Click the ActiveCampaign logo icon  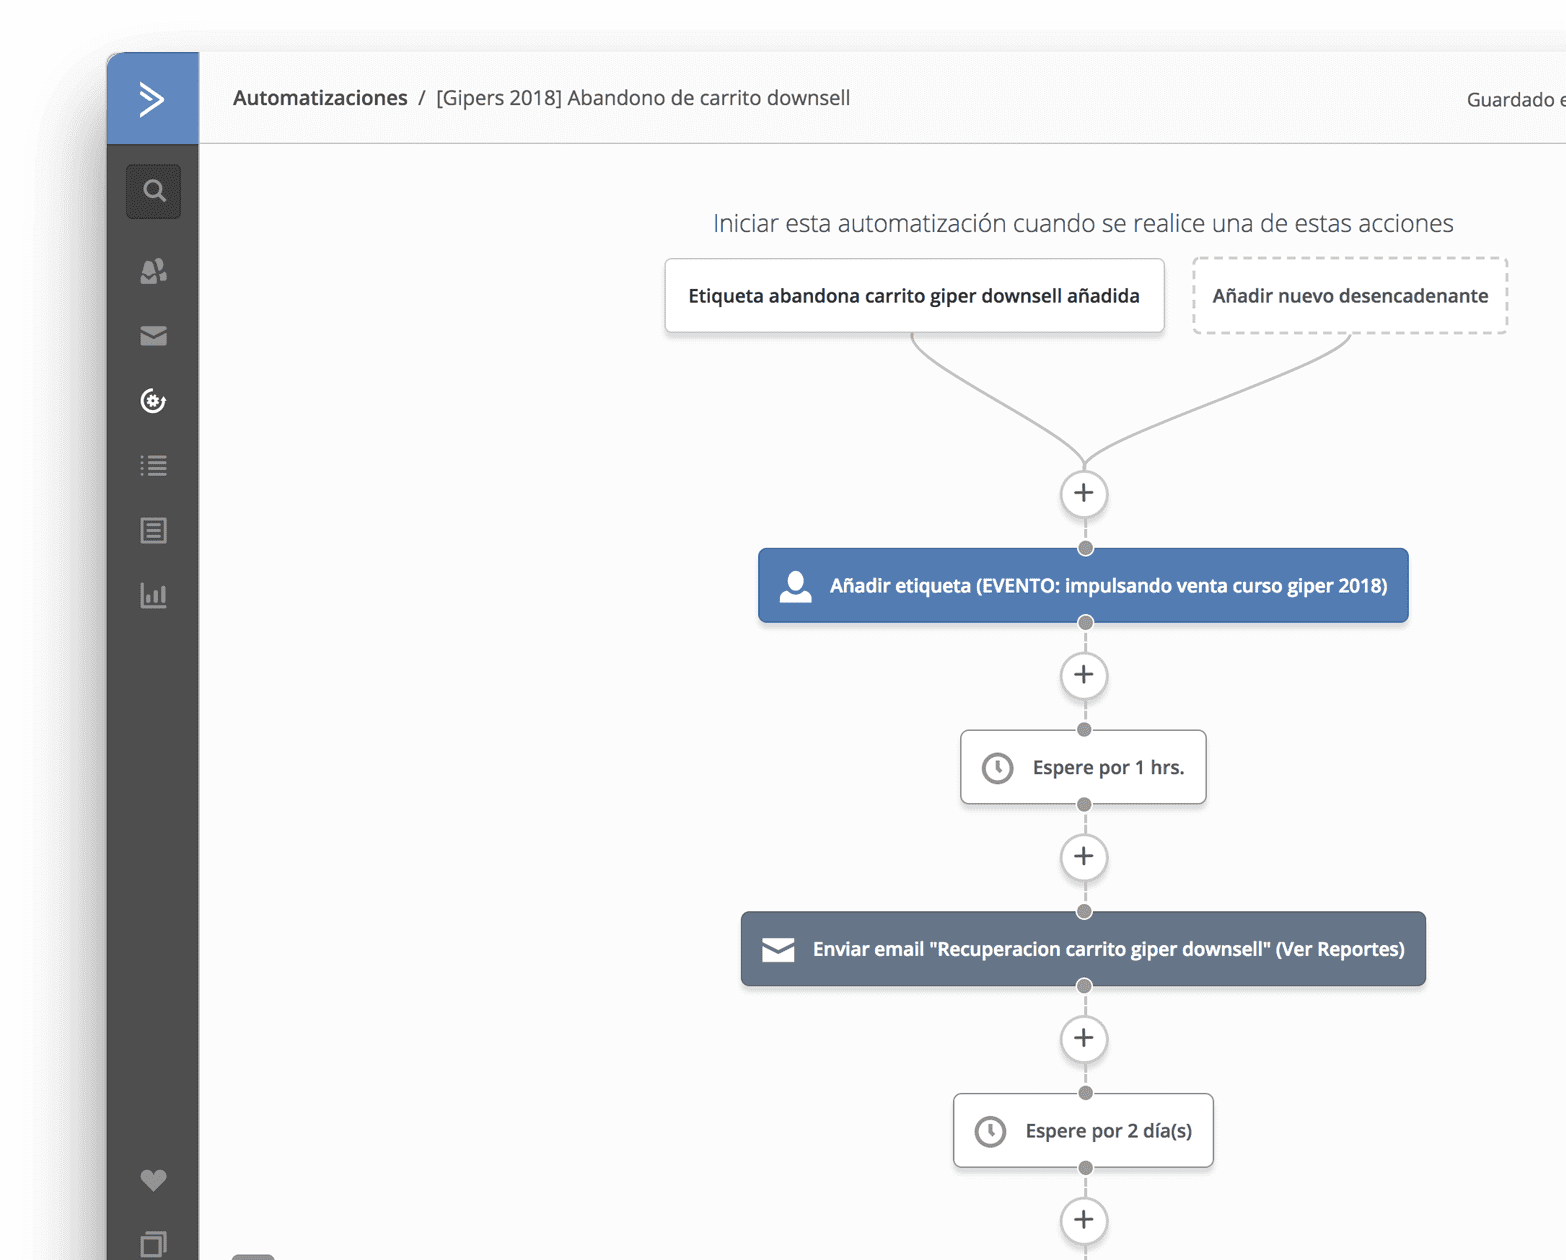coord(152,99)
